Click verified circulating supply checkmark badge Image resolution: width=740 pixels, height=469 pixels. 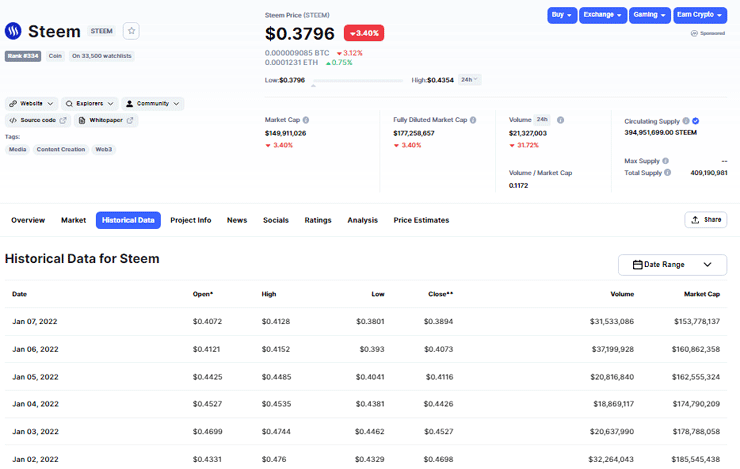click(x=696, y=121)
